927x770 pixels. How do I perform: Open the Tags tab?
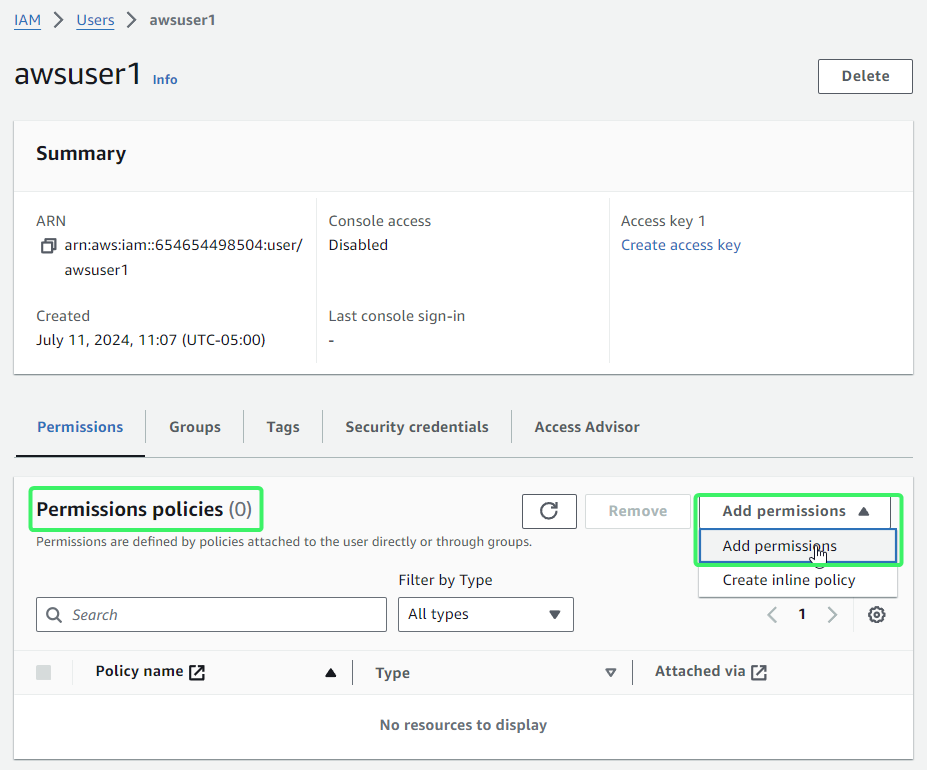coord(283,427)
